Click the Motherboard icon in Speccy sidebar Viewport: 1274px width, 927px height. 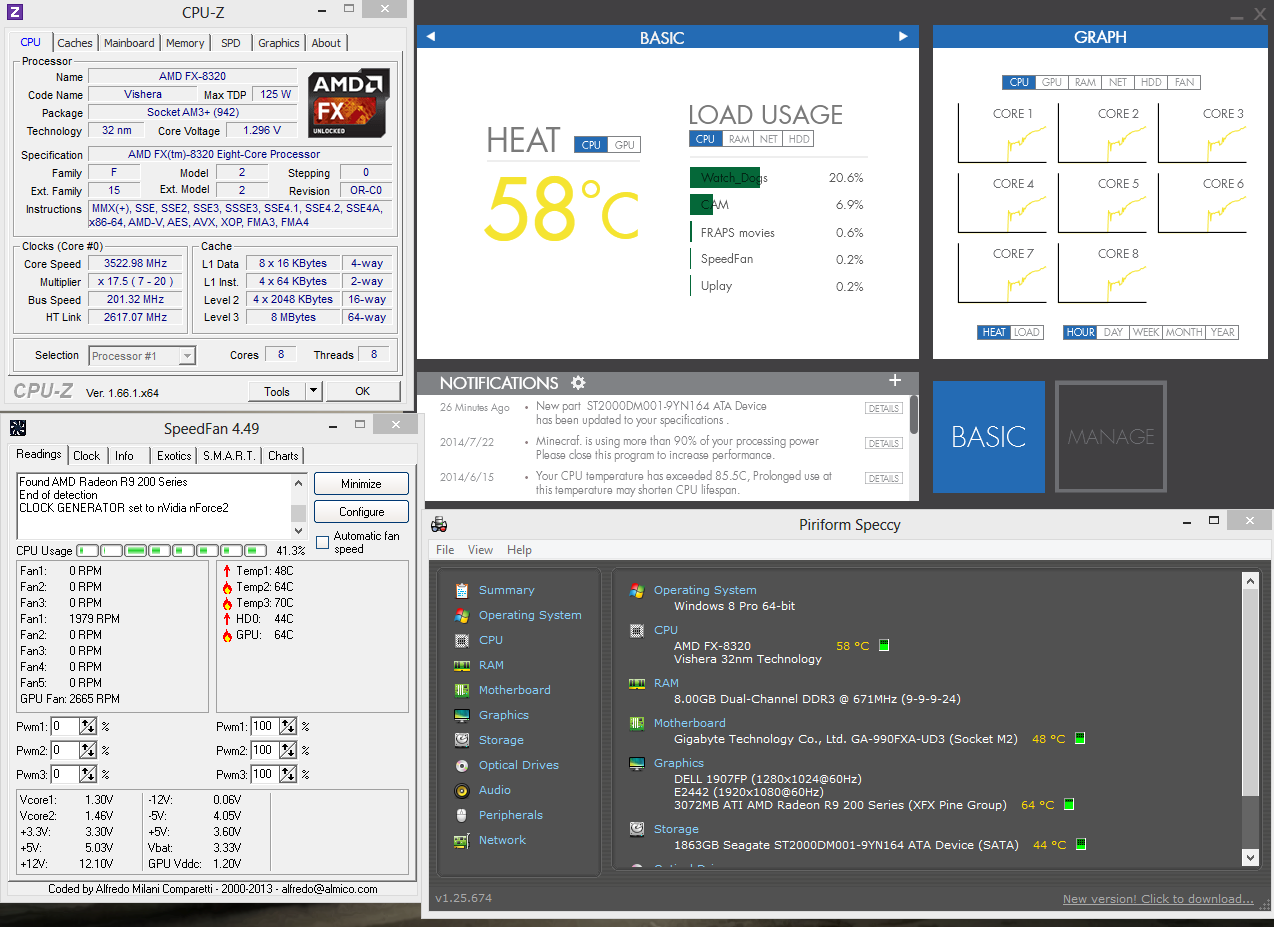click(x=461, y=690)
